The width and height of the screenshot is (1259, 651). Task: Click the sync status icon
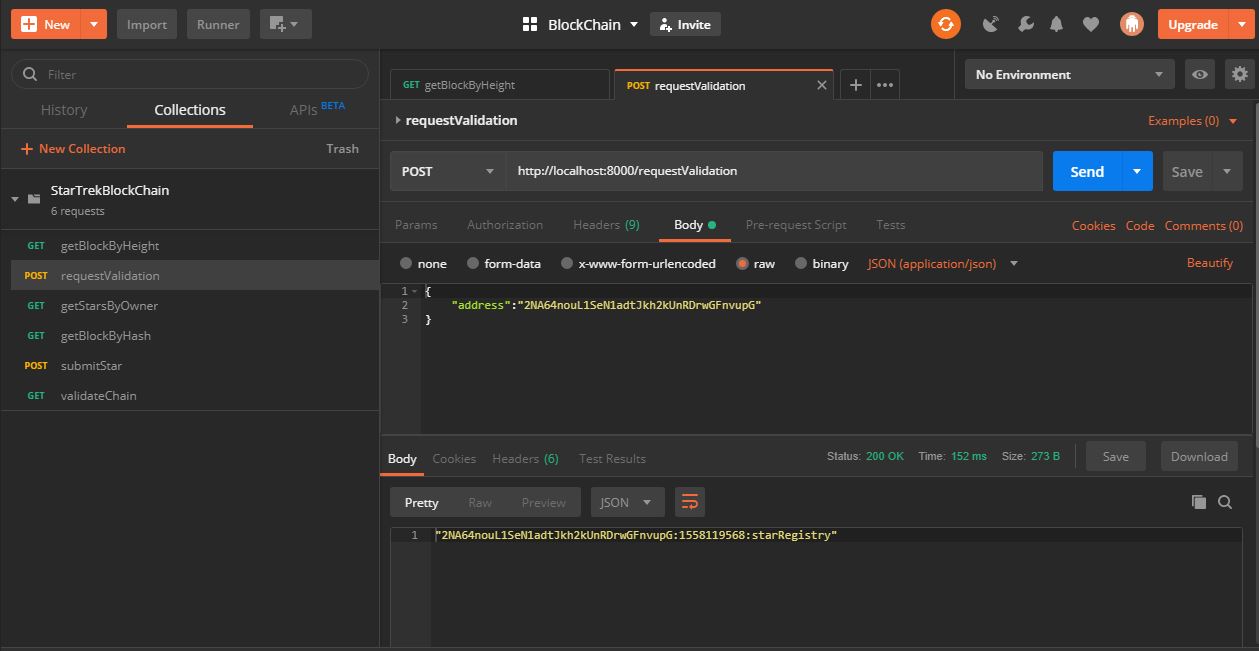945,24
